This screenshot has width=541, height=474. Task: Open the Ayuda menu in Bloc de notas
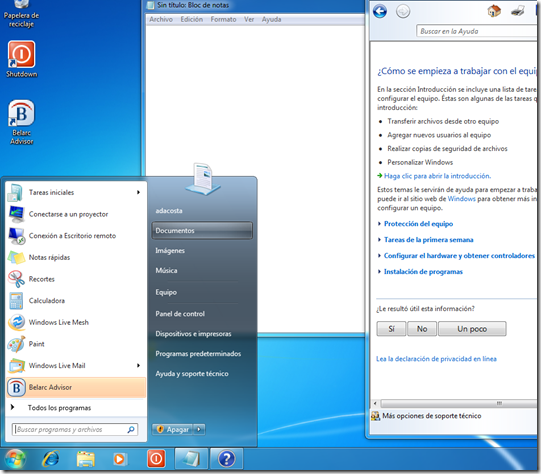[271, 19]
